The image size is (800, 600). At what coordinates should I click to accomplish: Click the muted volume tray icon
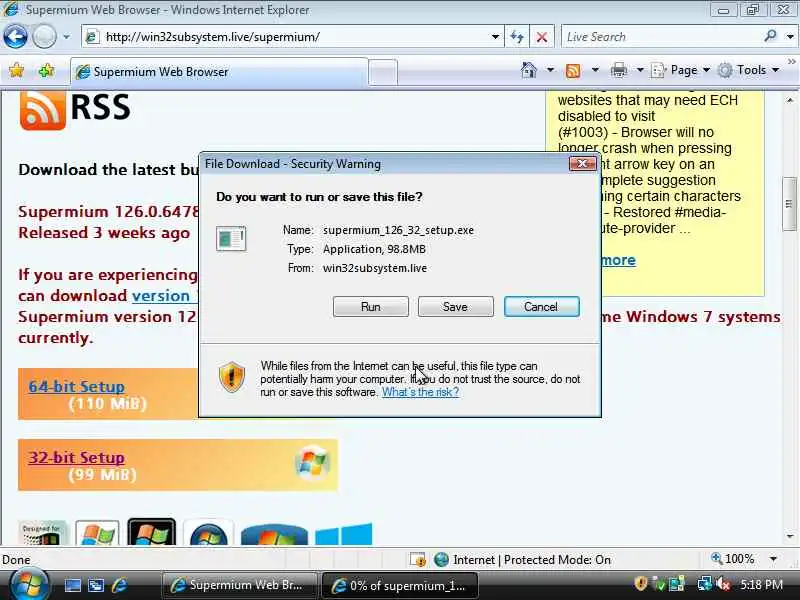tap(722, 584)
